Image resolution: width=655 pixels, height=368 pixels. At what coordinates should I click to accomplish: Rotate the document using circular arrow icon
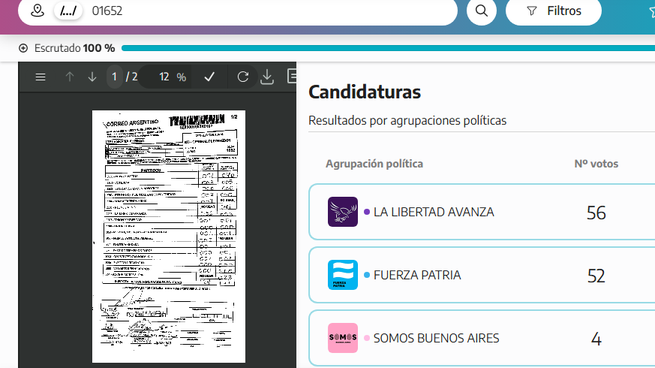[243, 77]
